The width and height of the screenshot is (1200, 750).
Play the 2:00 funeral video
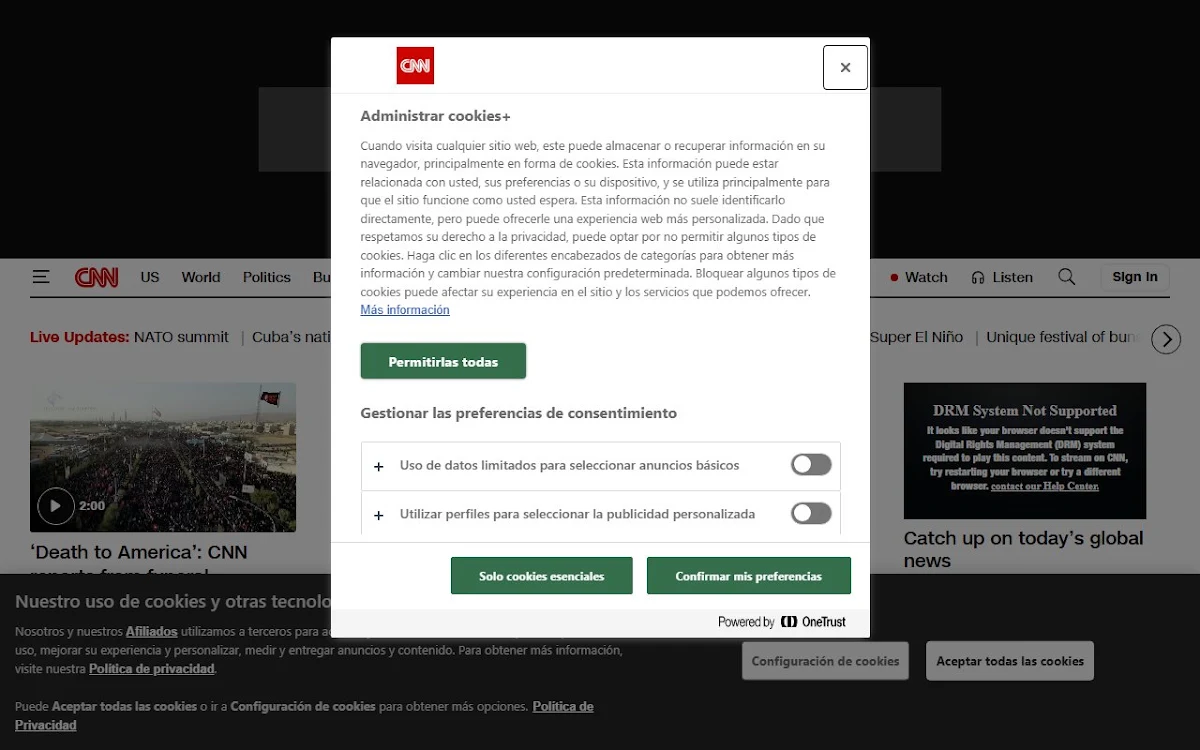click(56, 506)
